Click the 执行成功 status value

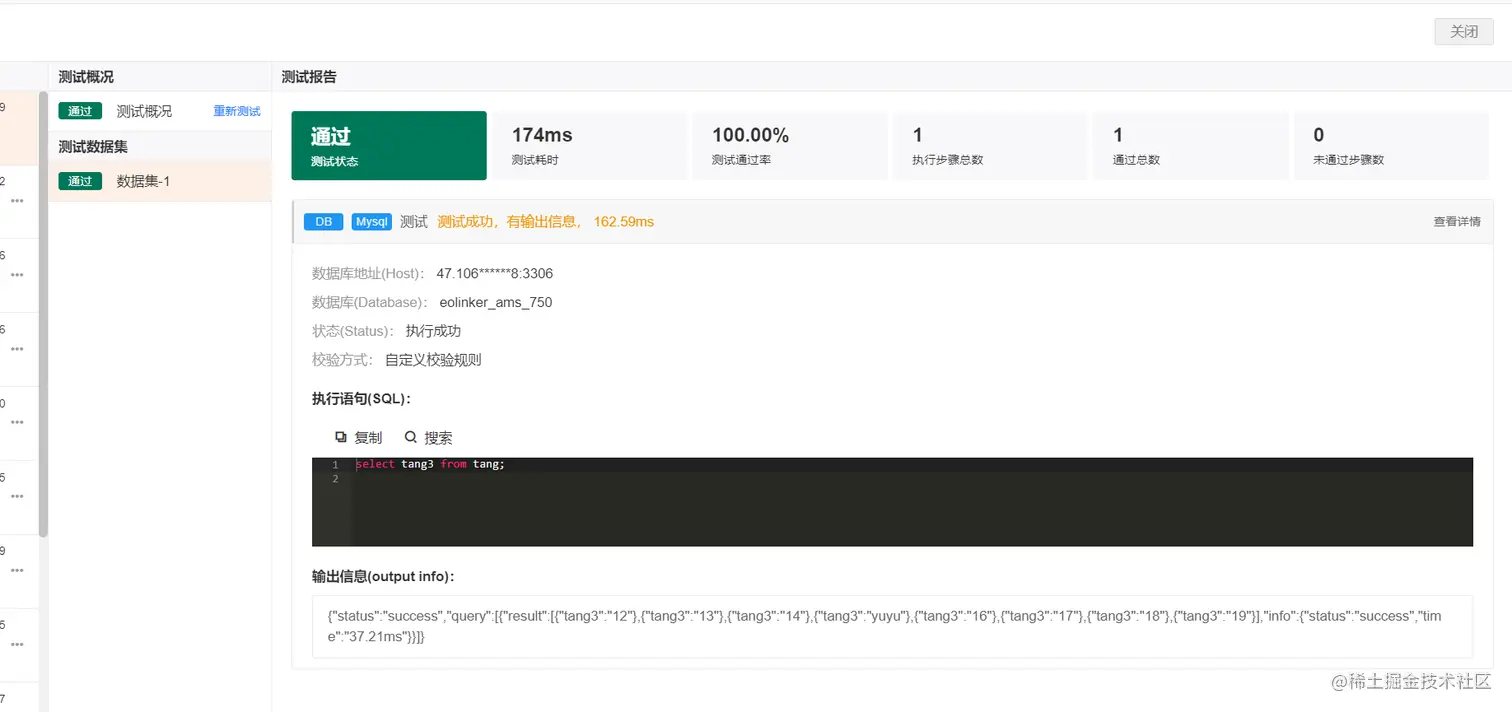pyautogui.click(x=433, y=331)
